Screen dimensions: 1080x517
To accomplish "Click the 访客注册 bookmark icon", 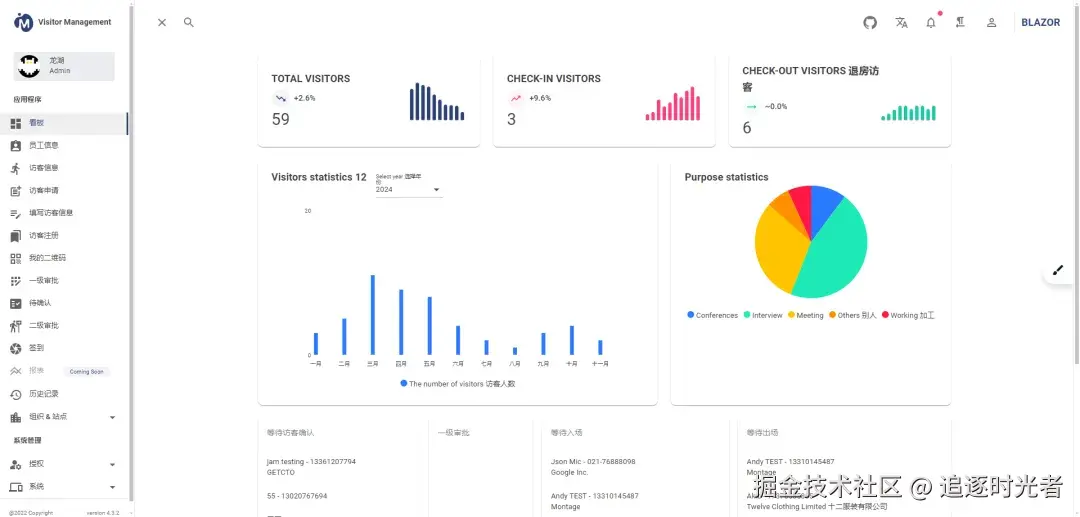I will coord(16,236).
